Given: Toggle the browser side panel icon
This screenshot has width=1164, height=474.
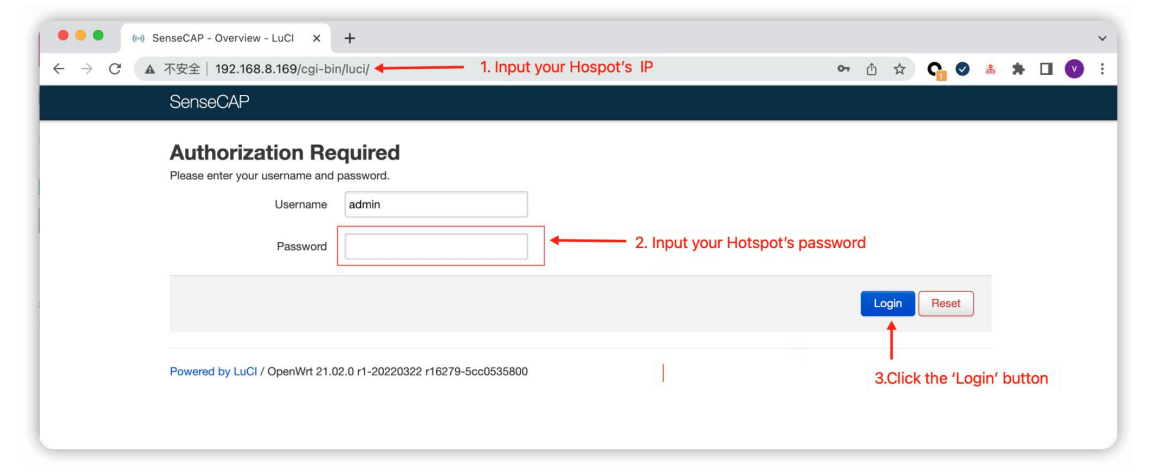Looking at the screenshot, I should [x=1045, y=69].
